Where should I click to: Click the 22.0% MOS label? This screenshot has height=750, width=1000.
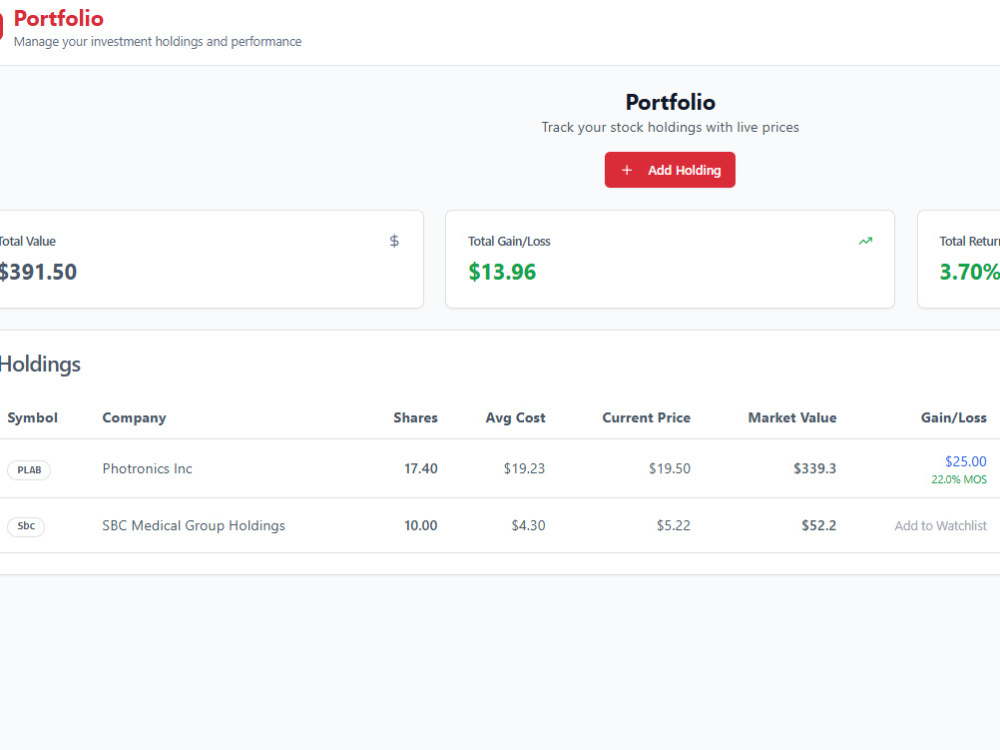click(x=959, y=480)
